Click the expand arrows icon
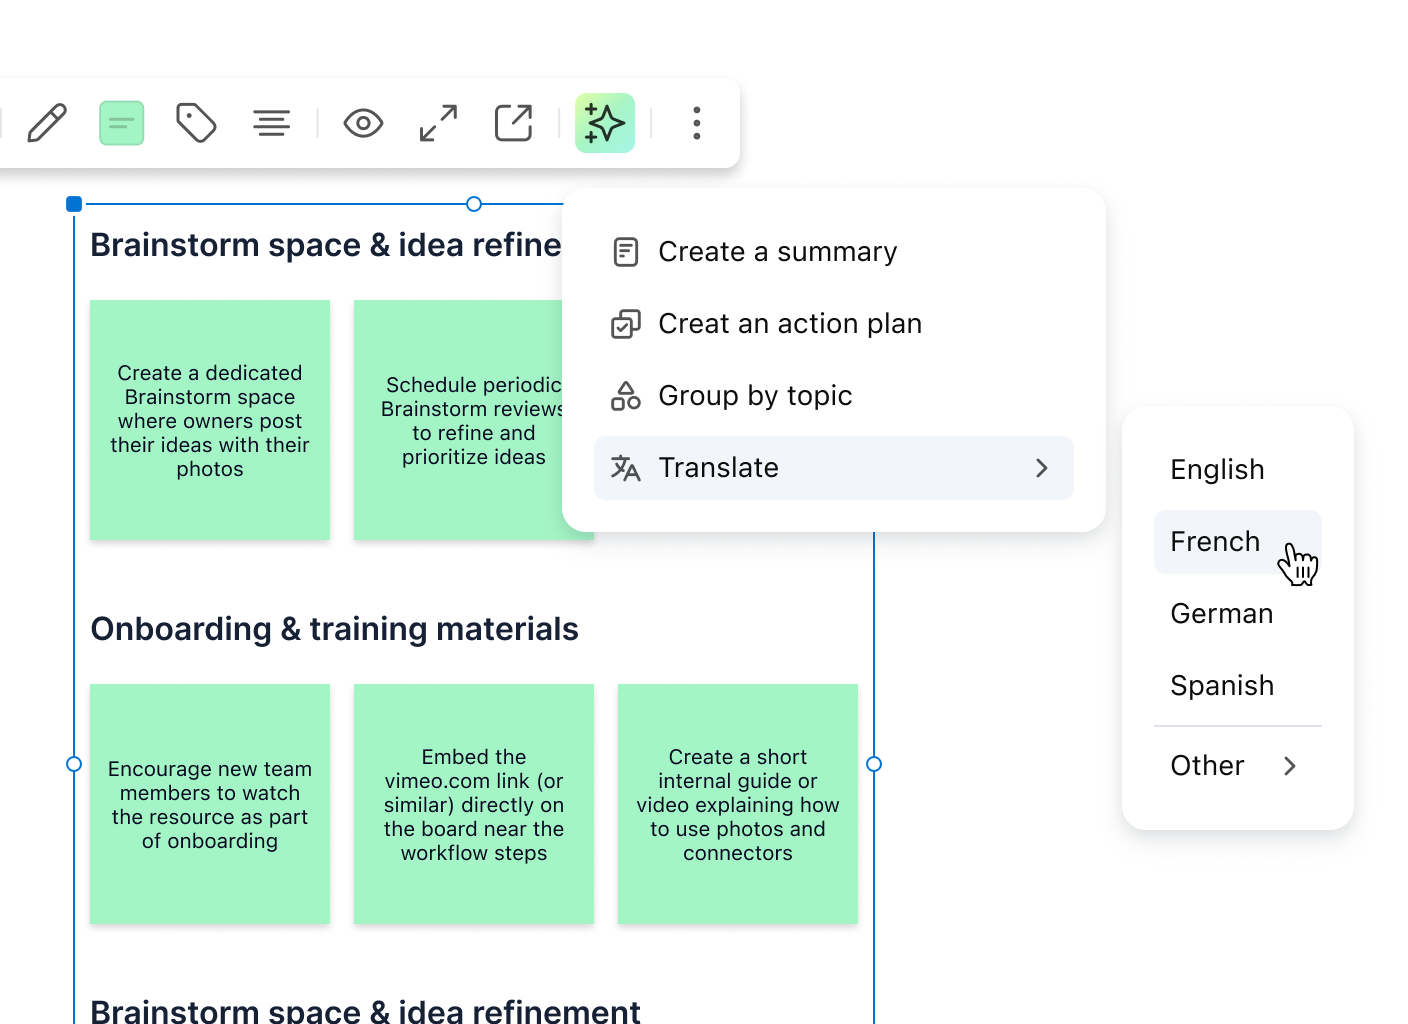The image size is (1408, 1024). tap(438, 123)
